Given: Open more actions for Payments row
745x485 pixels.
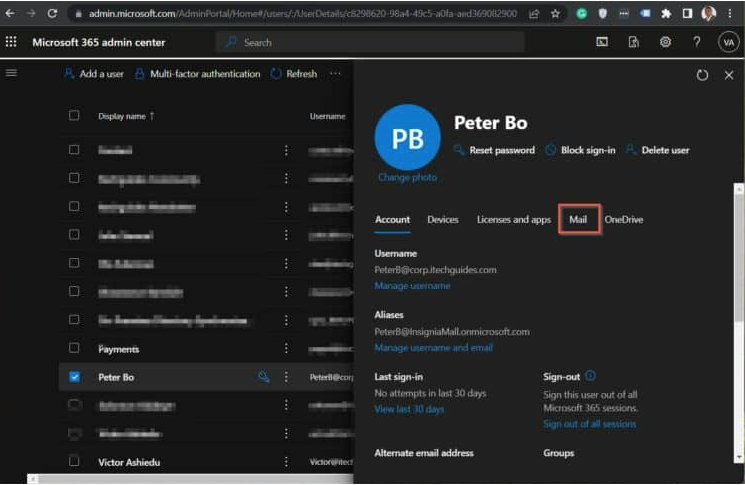Looking at the screenshot, I should click(286, 349).
